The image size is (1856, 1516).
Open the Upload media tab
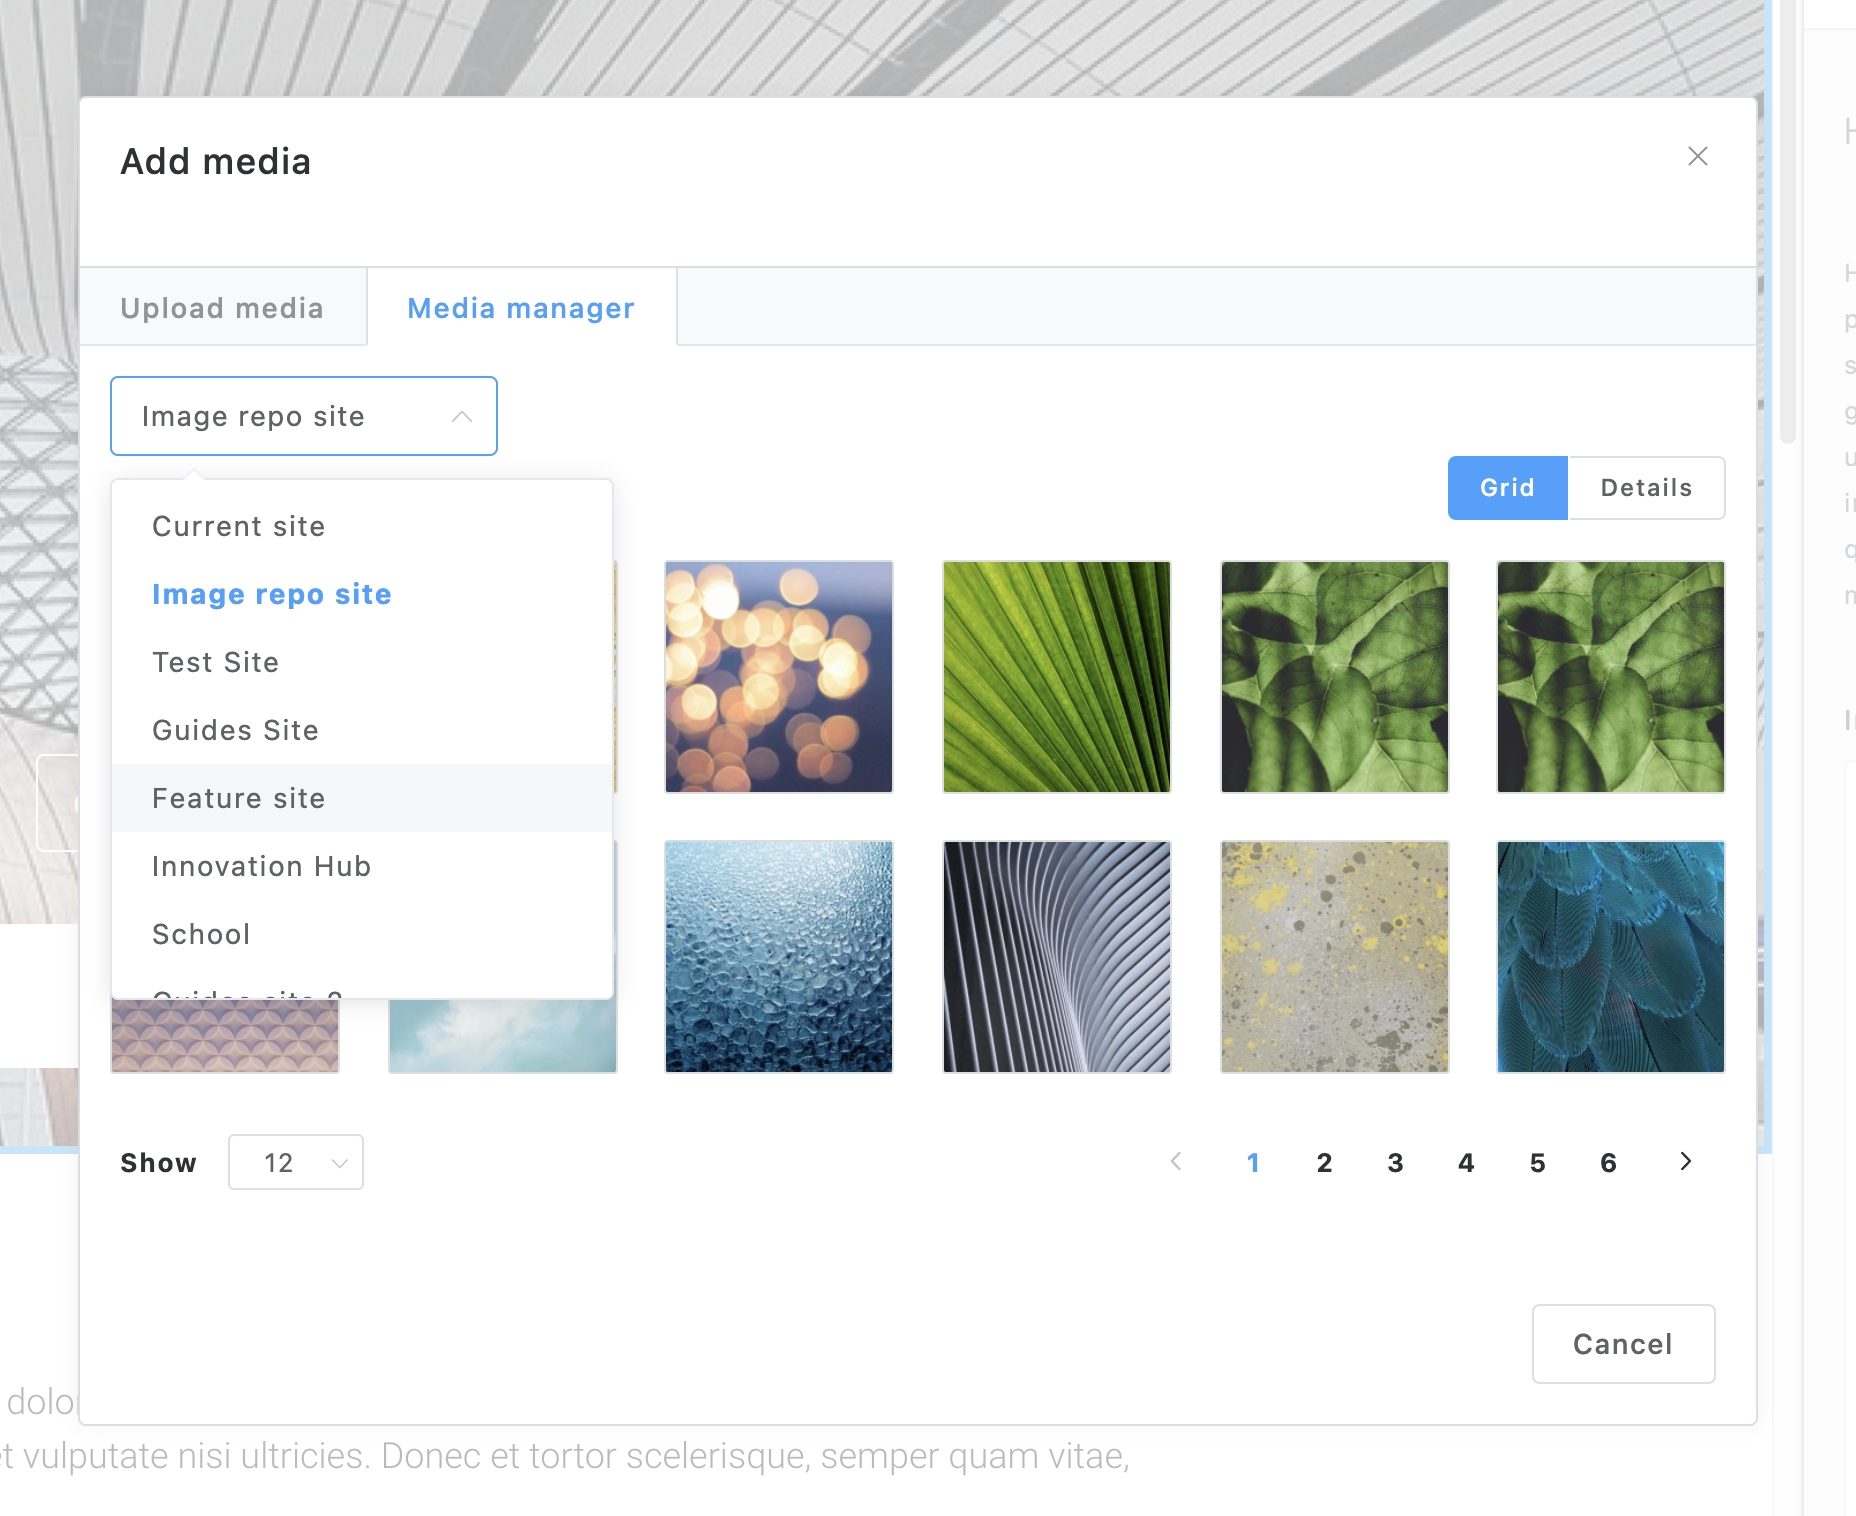(222, 308)
